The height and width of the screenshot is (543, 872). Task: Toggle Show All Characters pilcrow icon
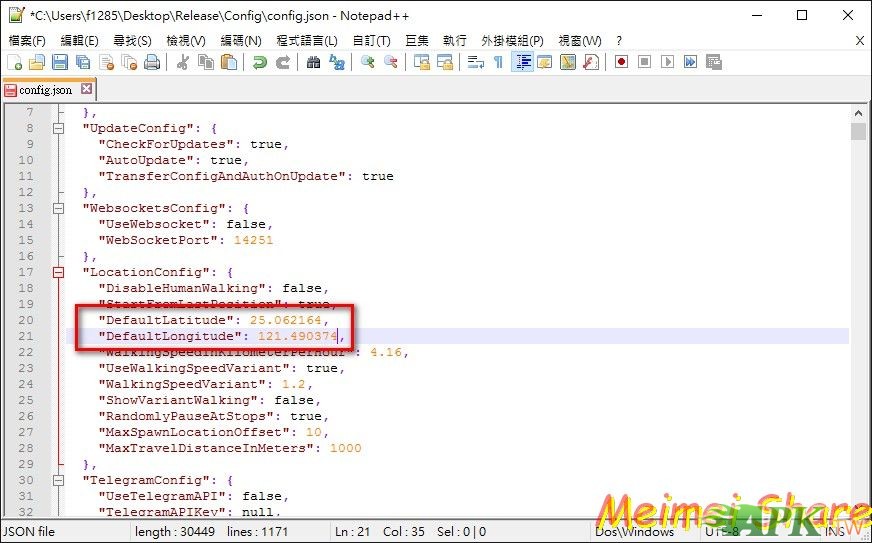click(498, 62)
